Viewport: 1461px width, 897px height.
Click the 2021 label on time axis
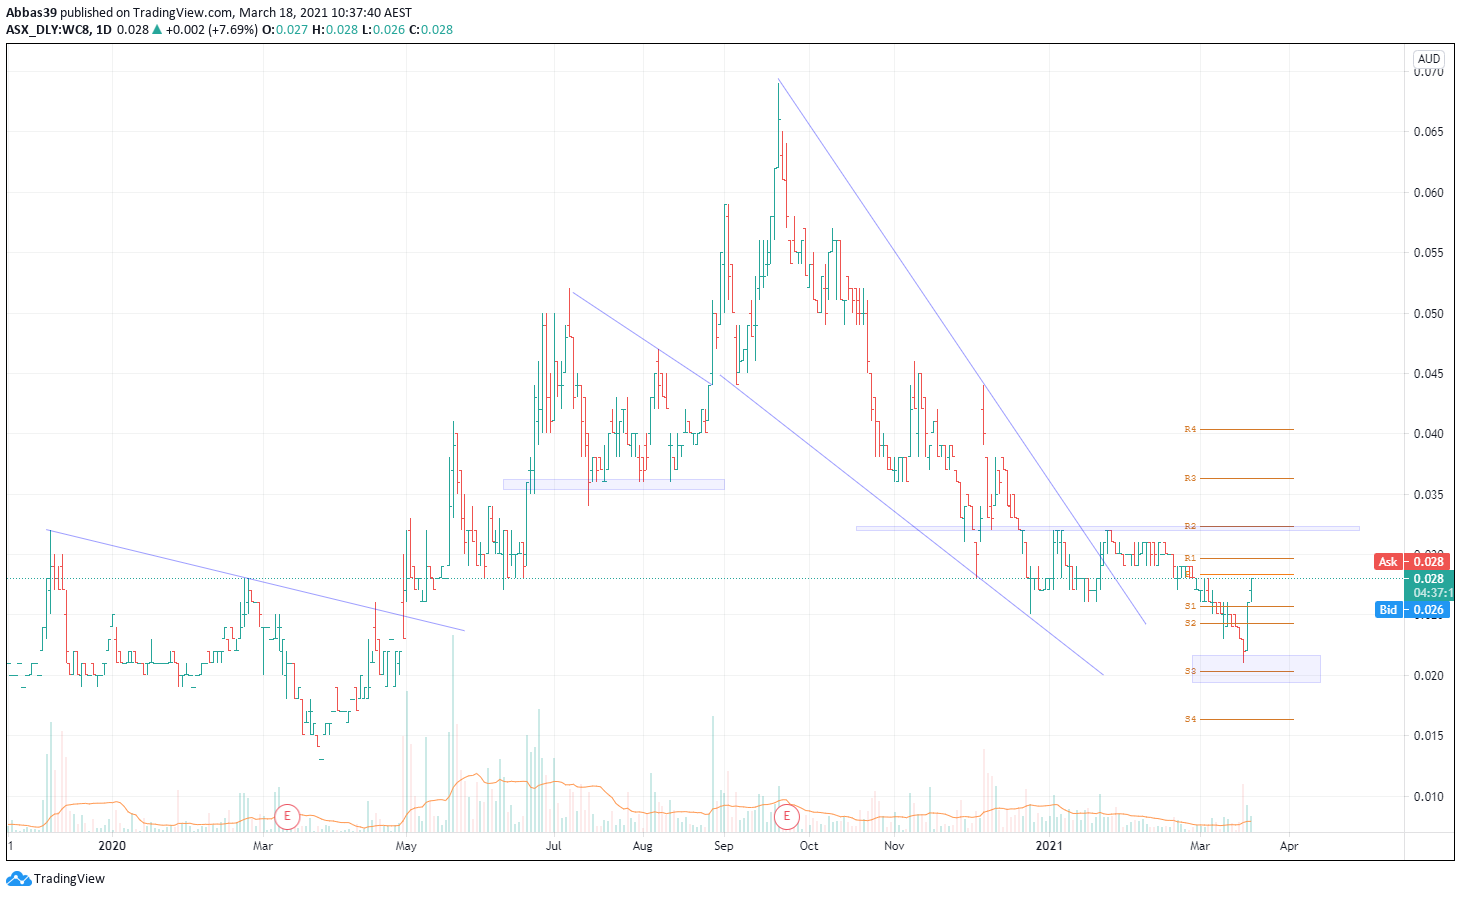1049,846
